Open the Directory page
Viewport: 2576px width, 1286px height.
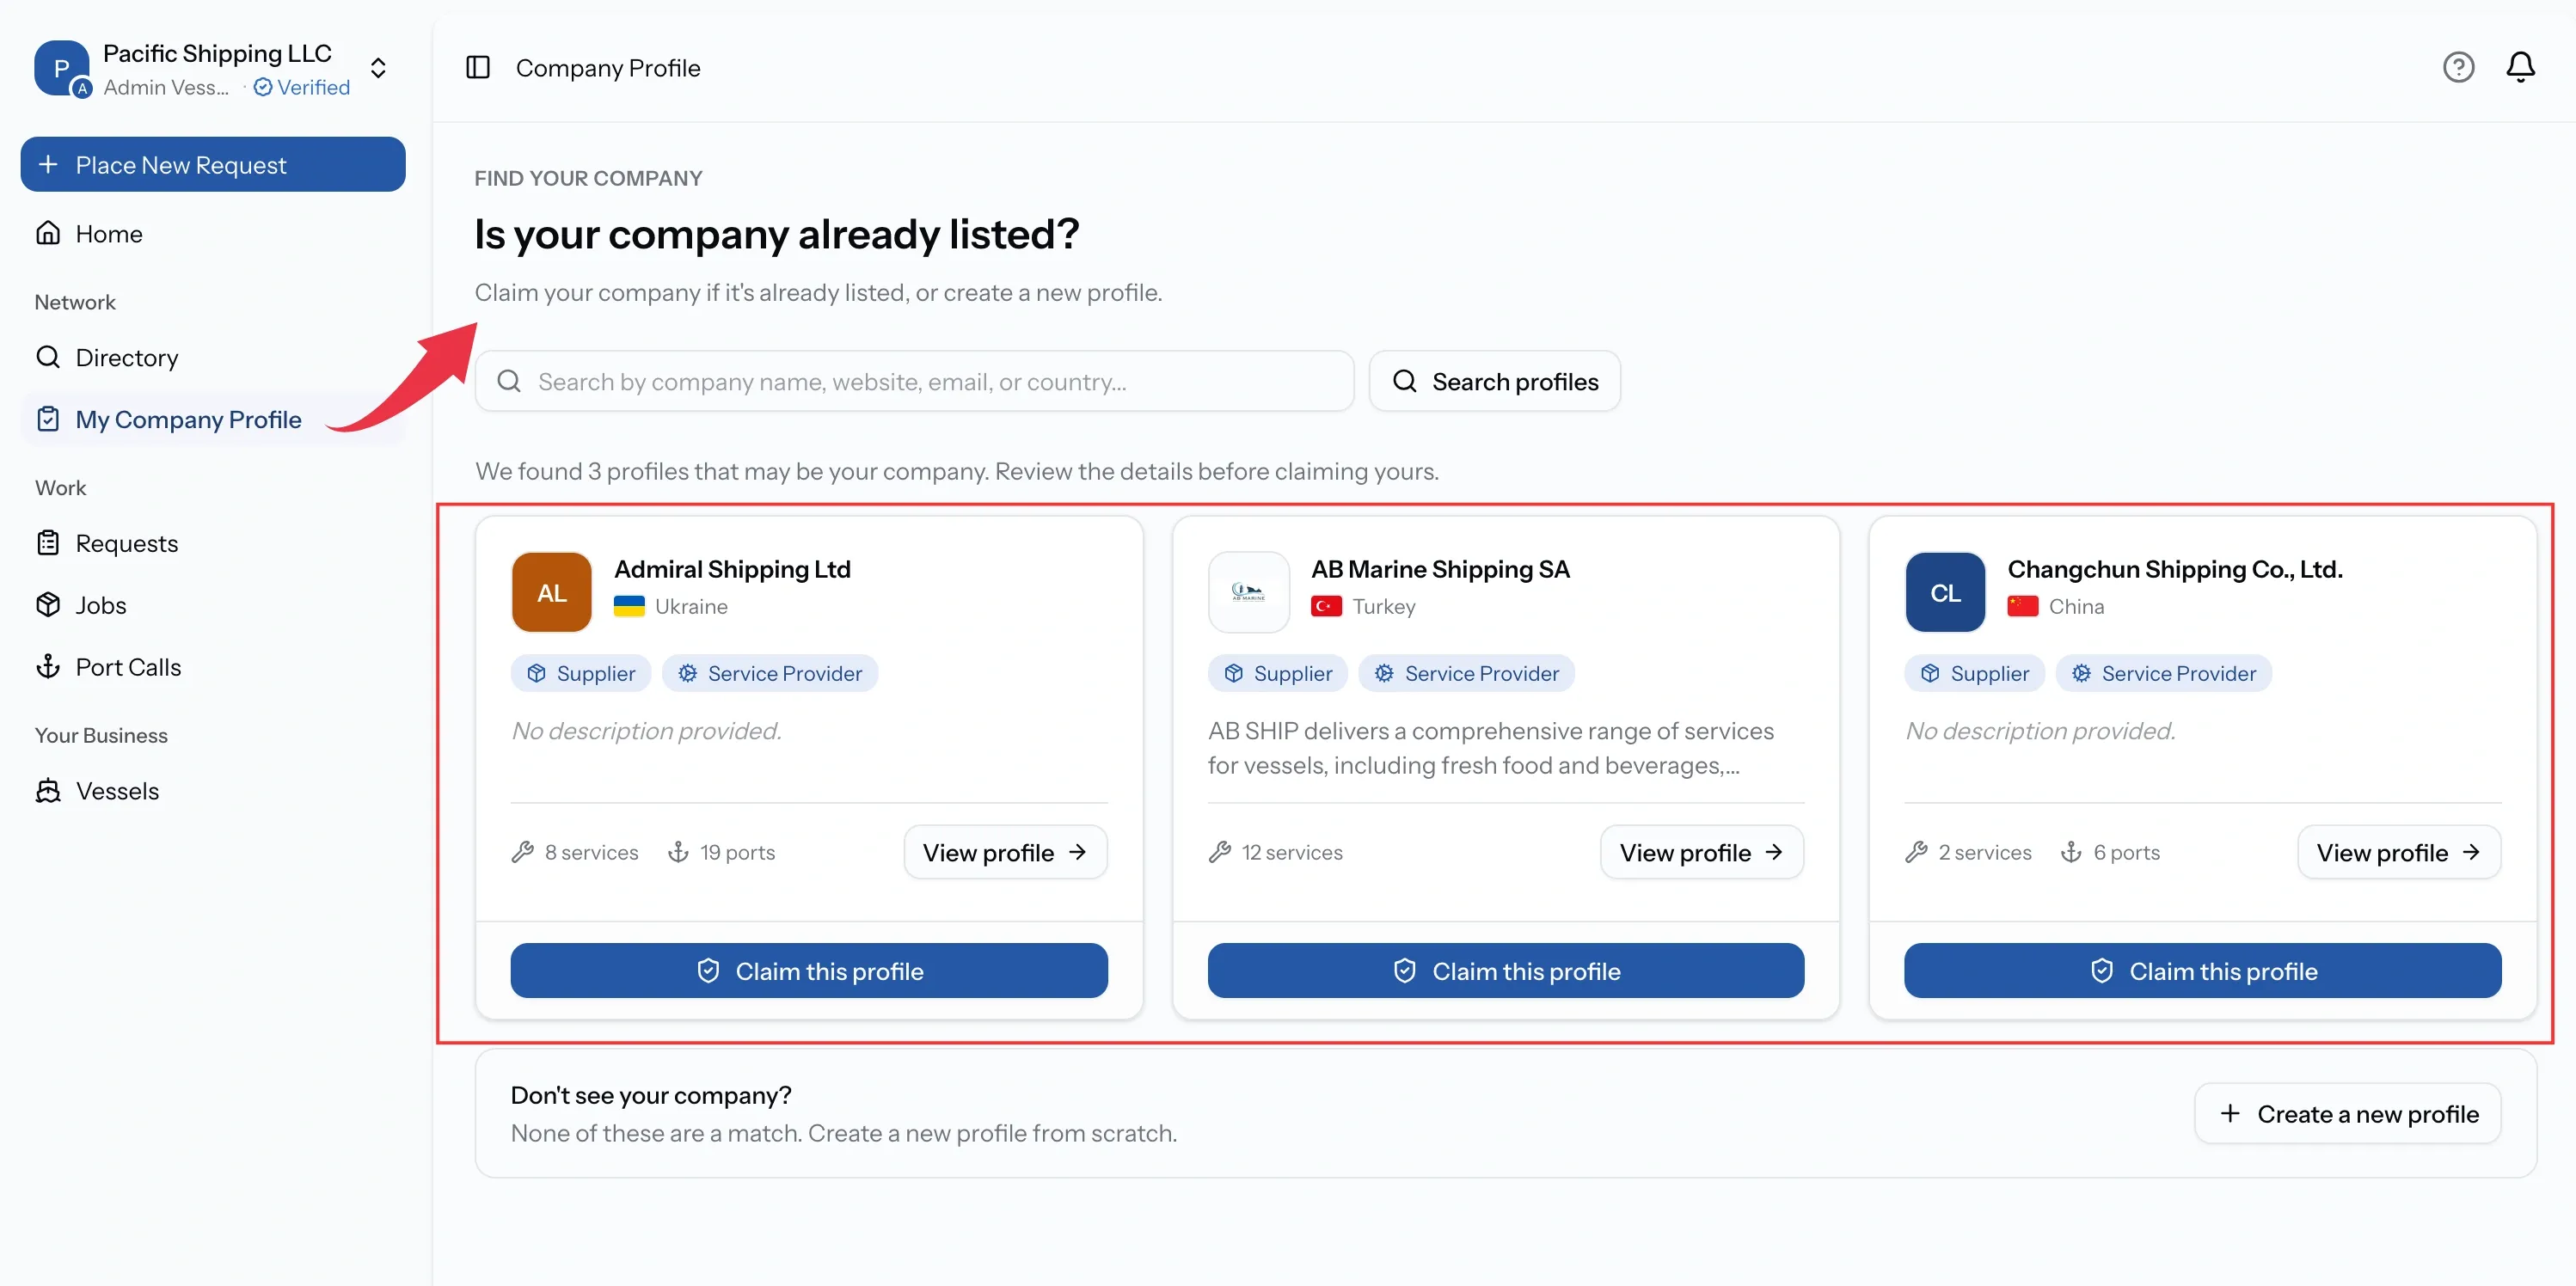pos(213,357)
